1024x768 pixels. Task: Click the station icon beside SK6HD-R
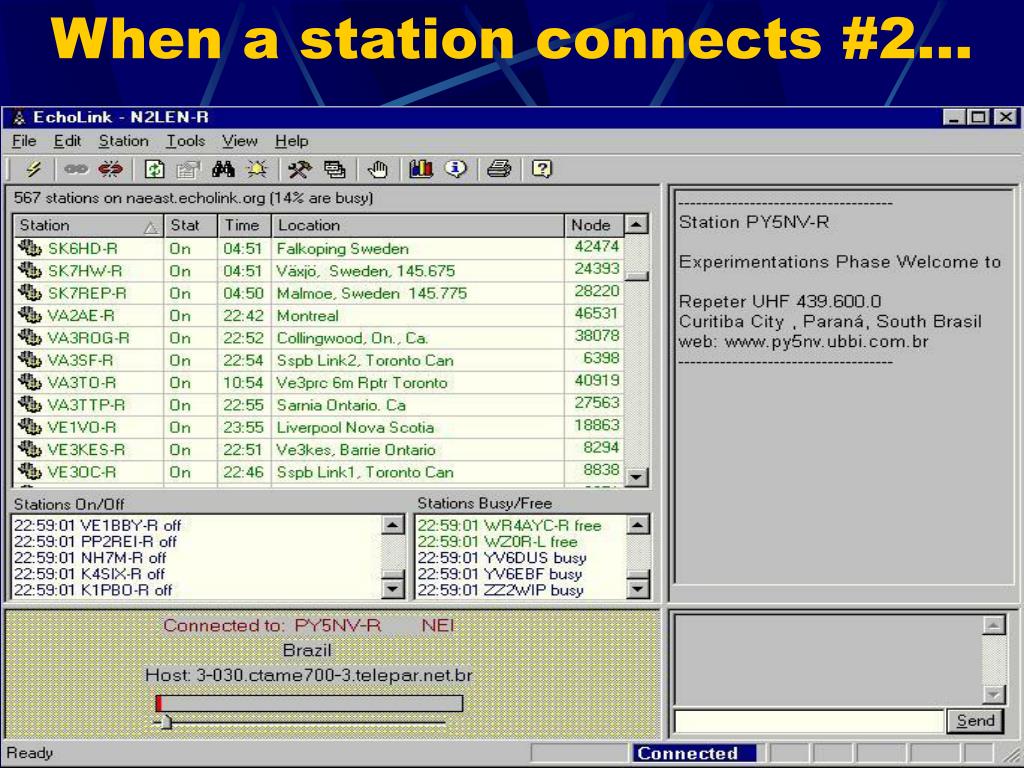click(x=29, y=248)
